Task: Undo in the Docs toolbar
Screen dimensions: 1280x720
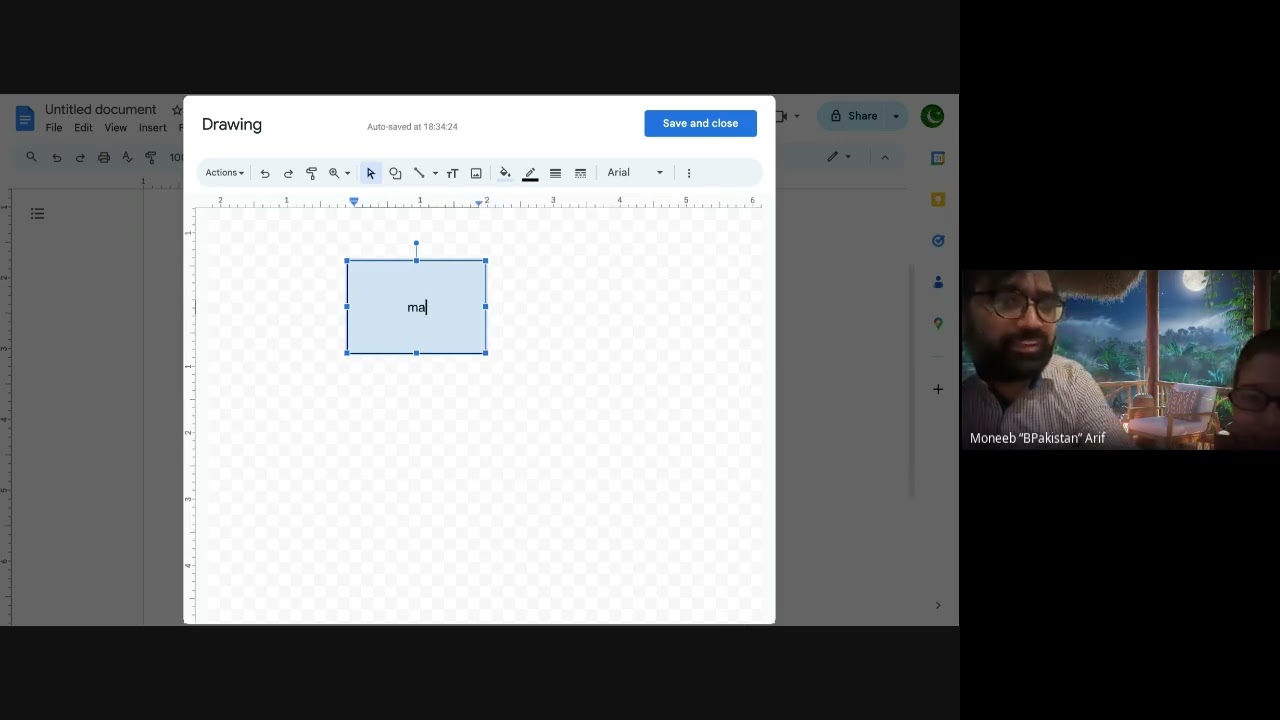Action: (56, 157)
